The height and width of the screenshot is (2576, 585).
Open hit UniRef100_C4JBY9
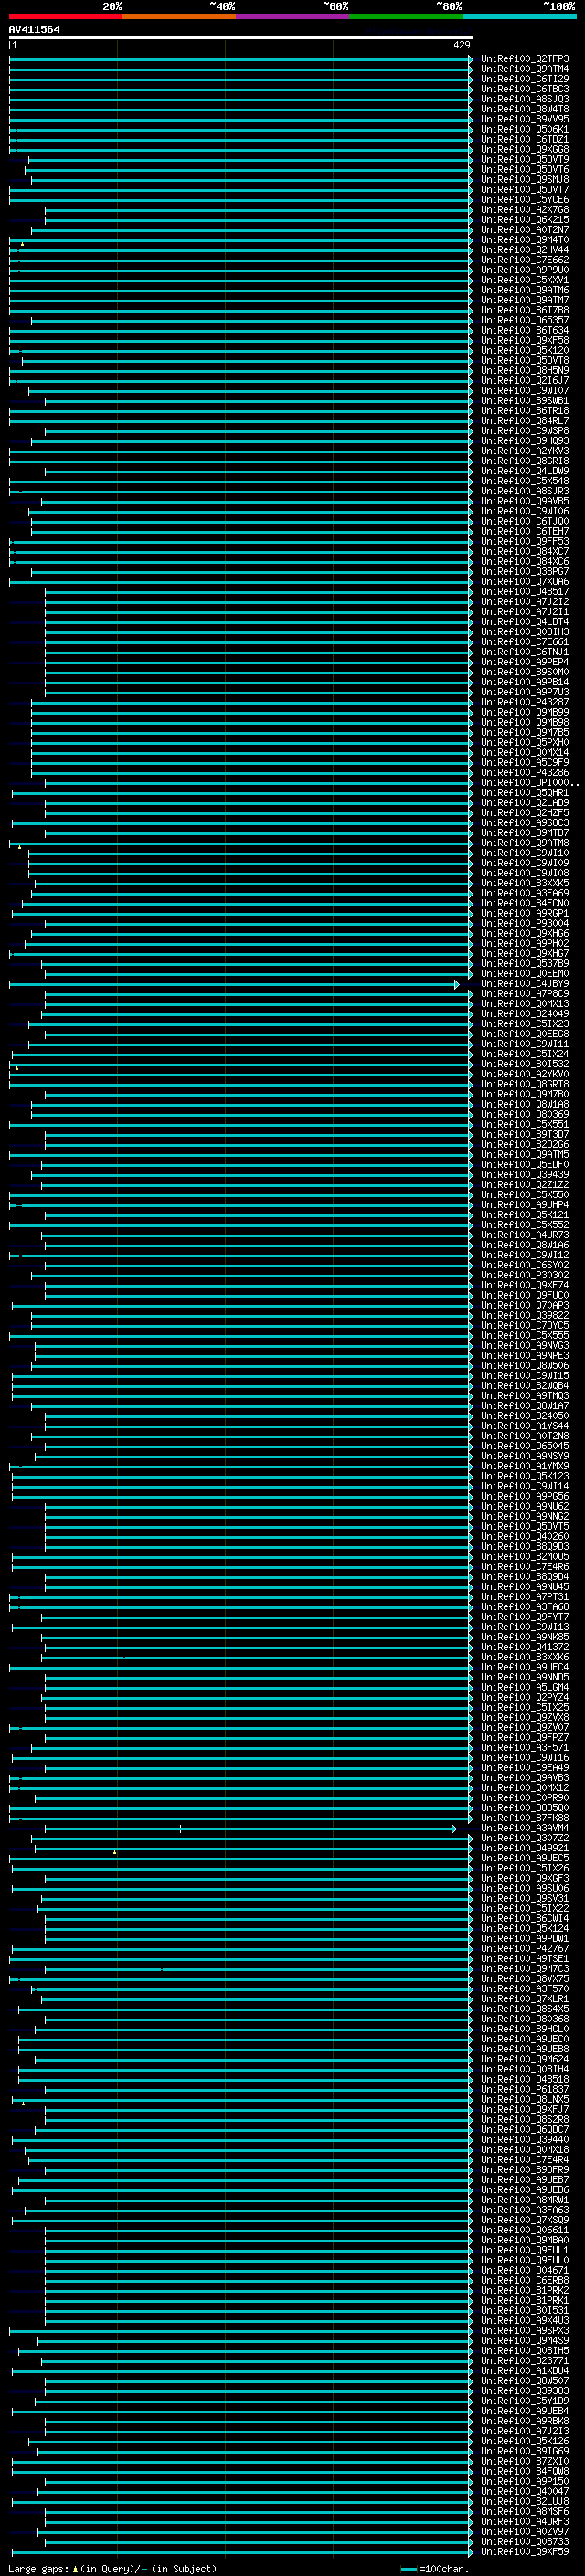(x=525, y=983)
